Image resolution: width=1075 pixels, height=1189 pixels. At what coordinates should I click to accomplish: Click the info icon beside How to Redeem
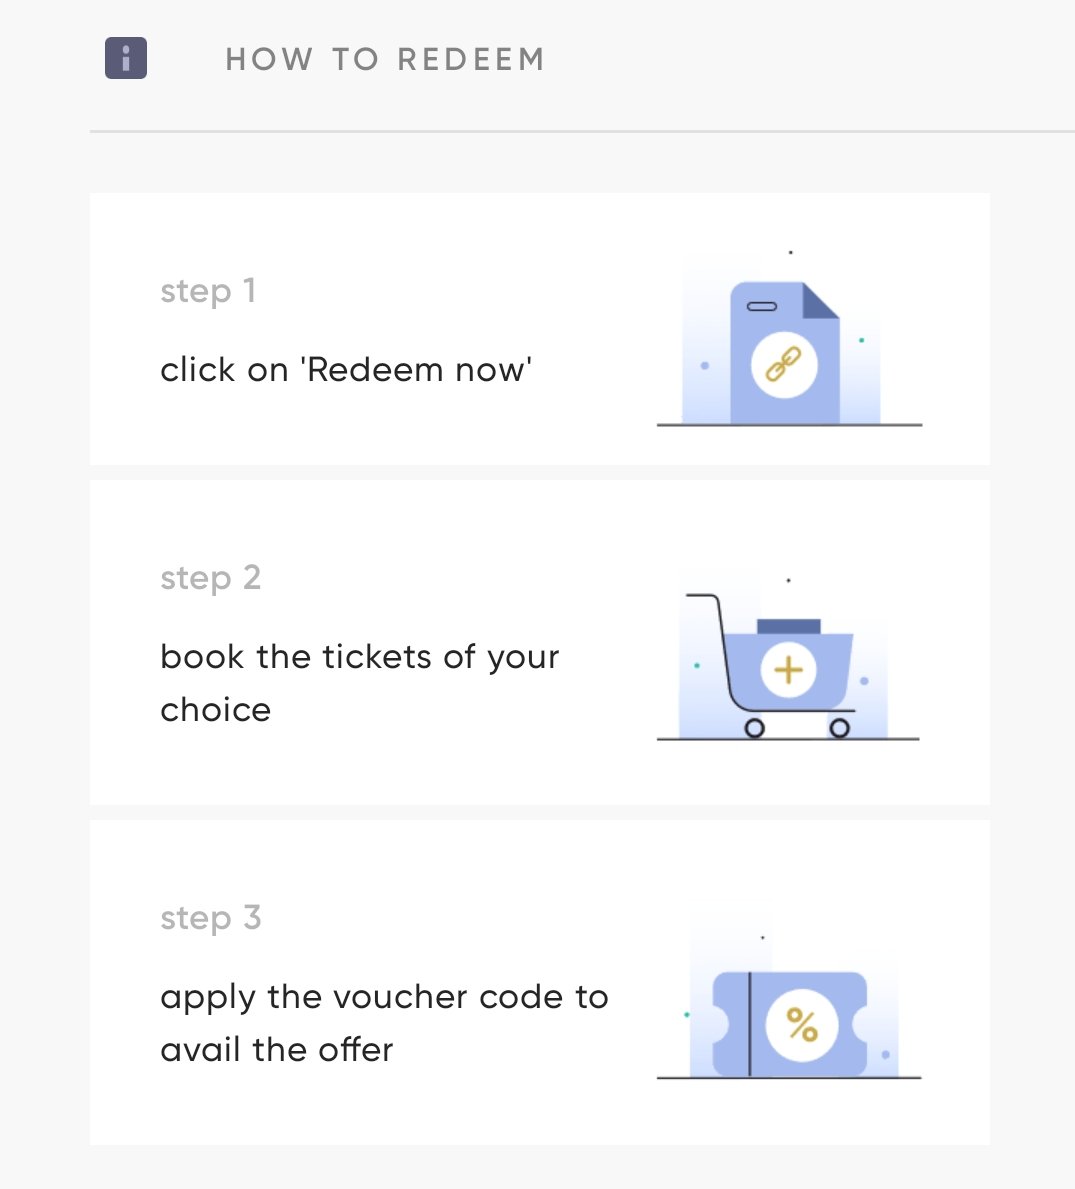(126, 58)
